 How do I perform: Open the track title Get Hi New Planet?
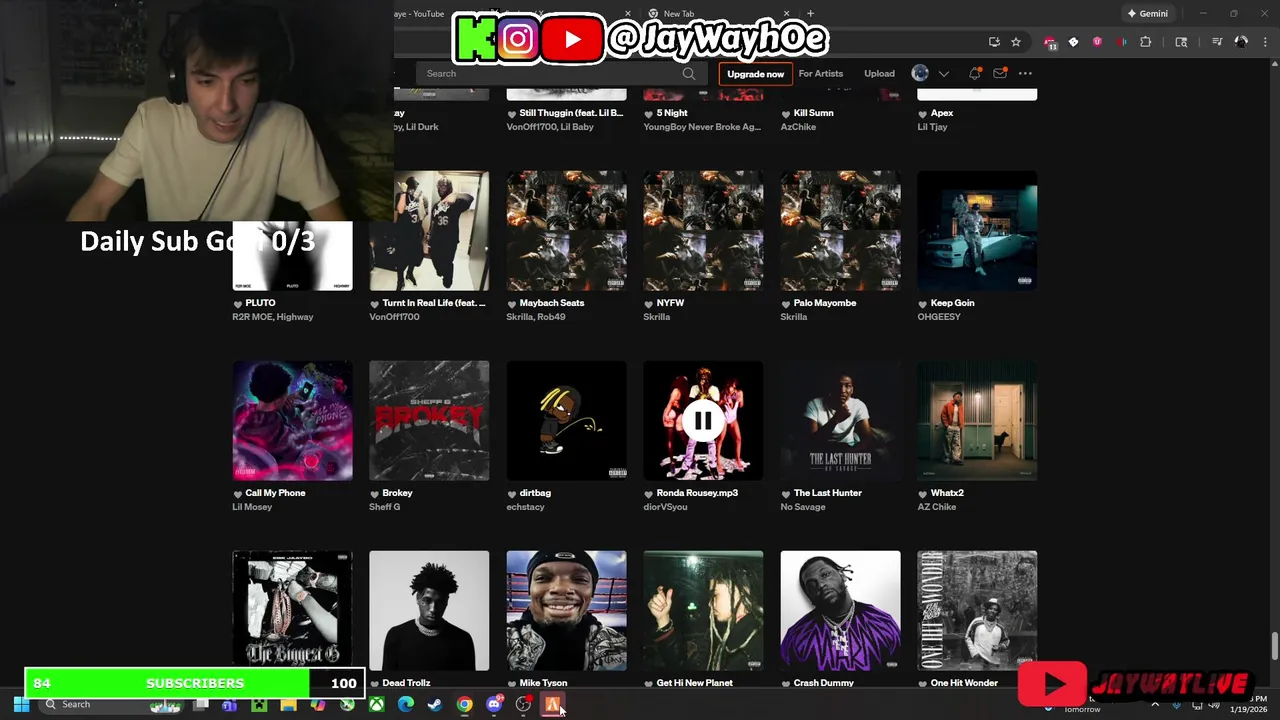(x=694, y=683)
